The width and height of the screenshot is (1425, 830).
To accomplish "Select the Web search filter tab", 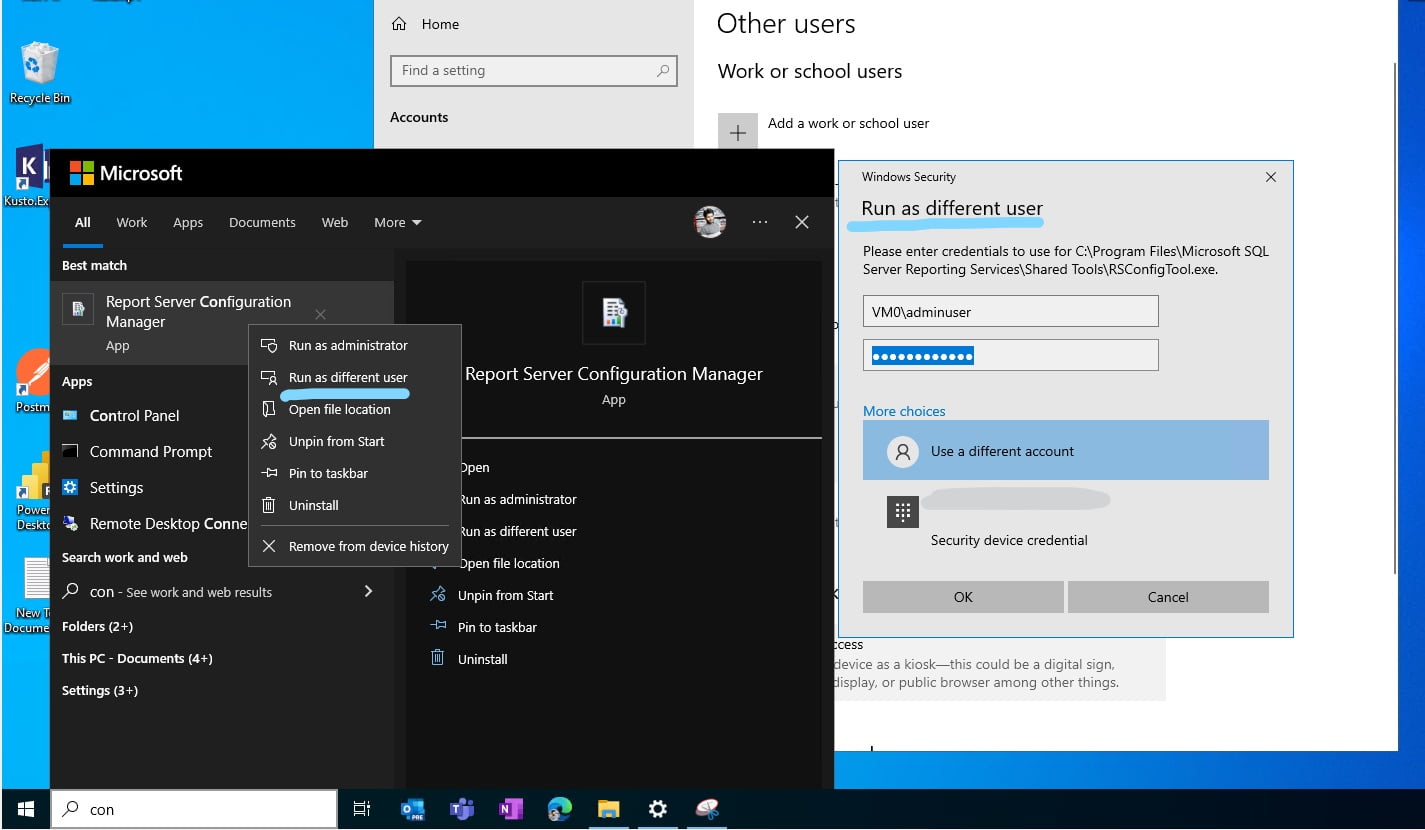I will (335, 222).
